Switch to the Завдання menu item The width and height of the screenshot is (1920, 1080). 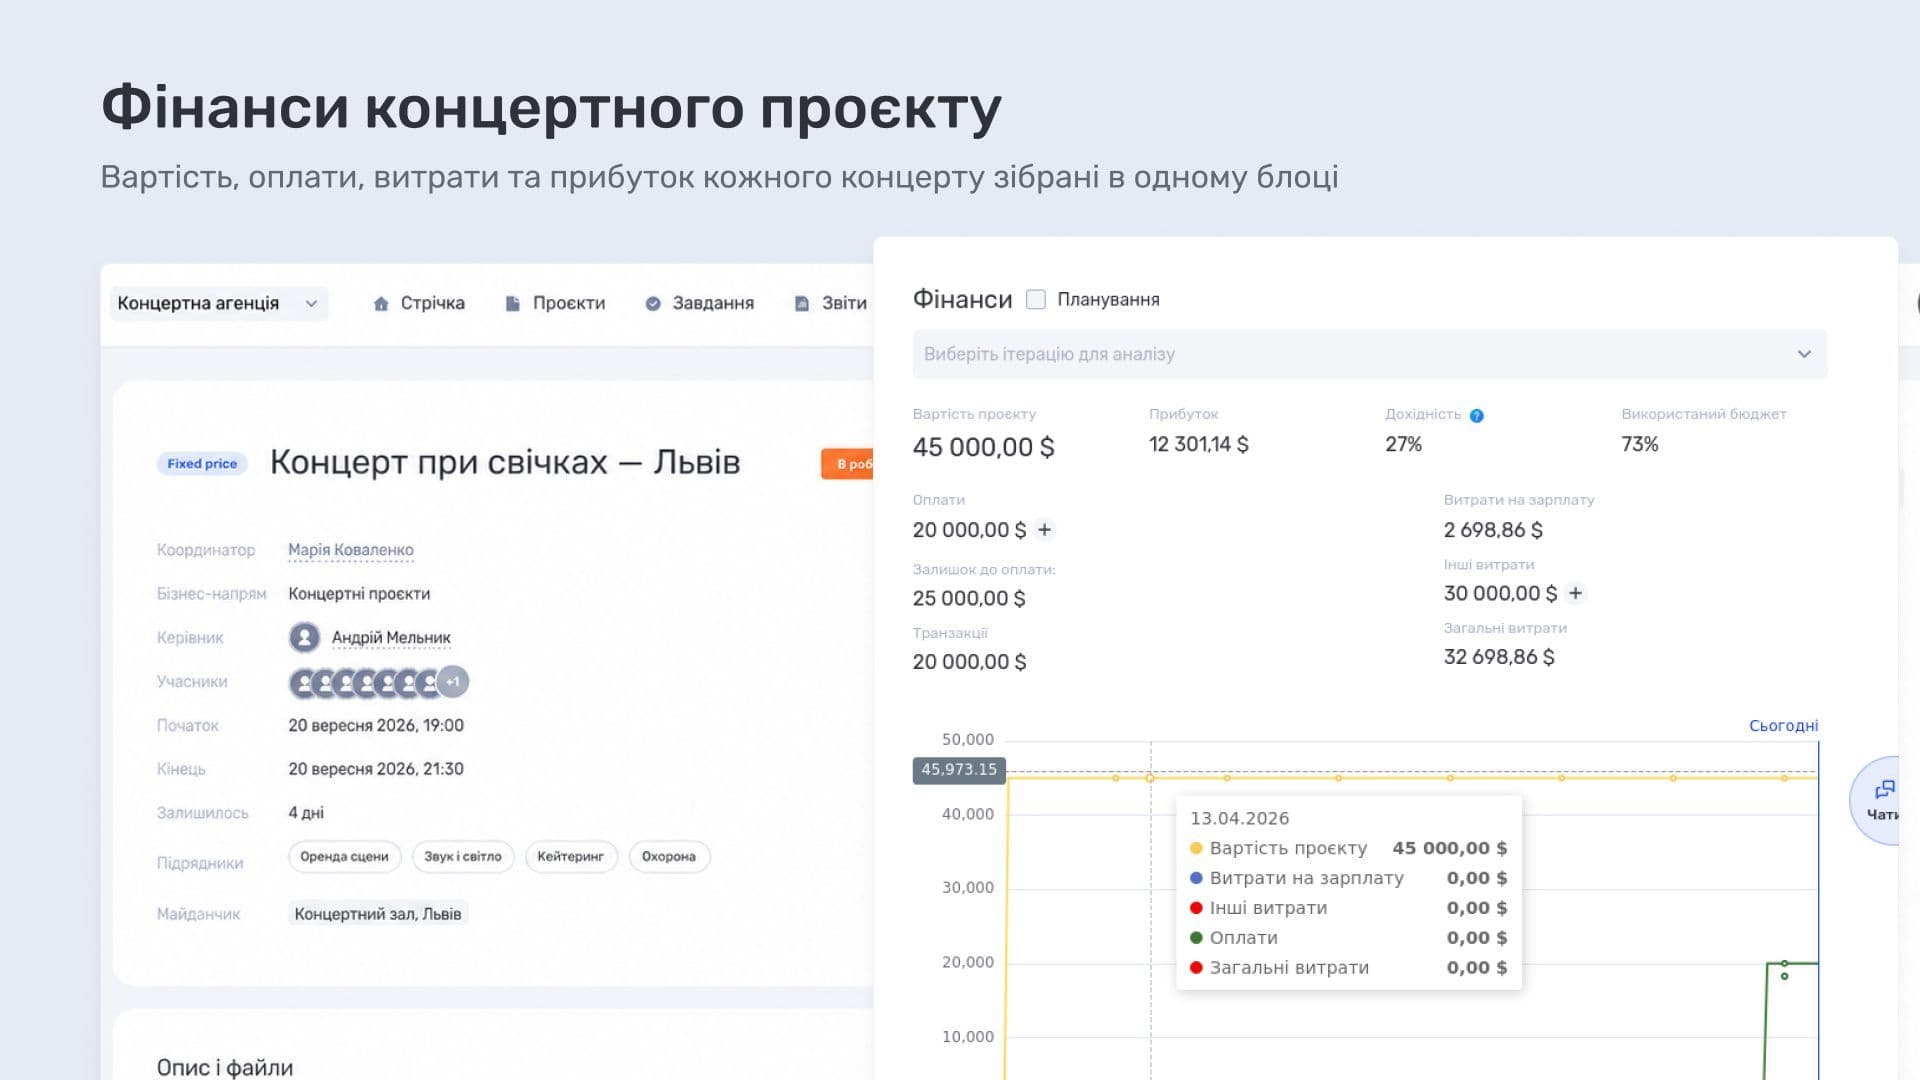point(713,303)
